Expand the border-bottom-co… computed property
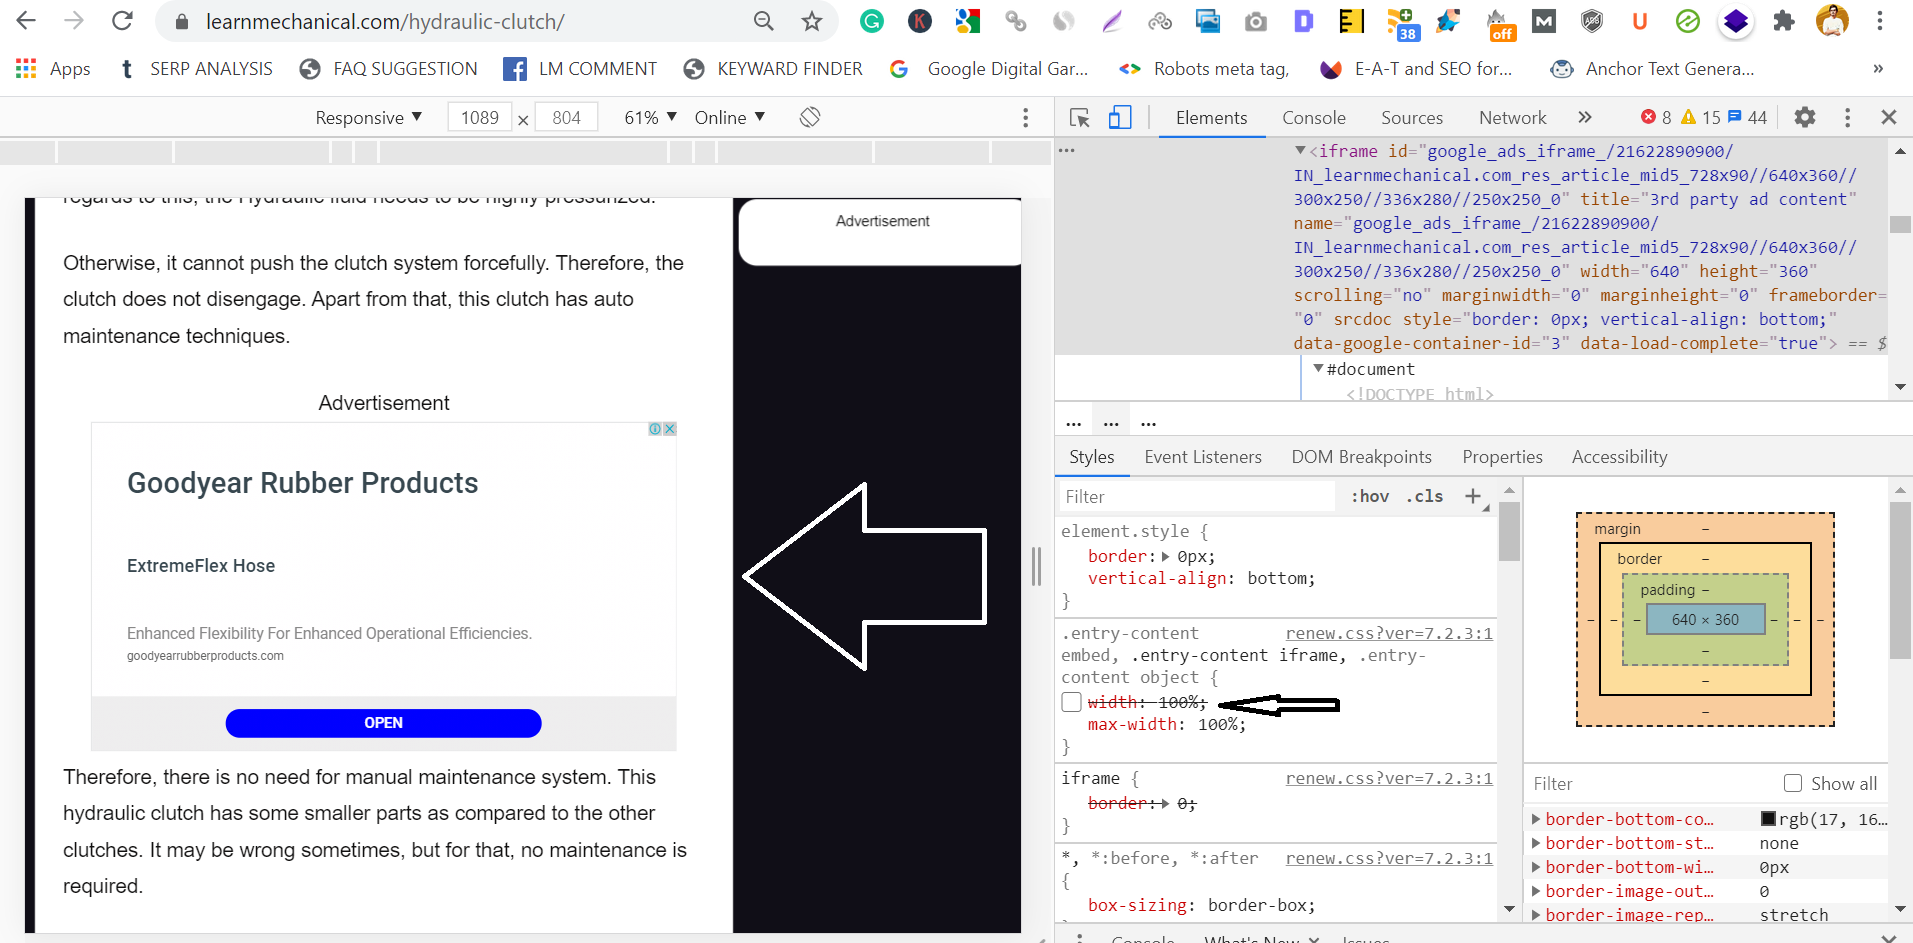This screenshot has width=1913, height=943. pyautogui.click(x=1536, y=819)
